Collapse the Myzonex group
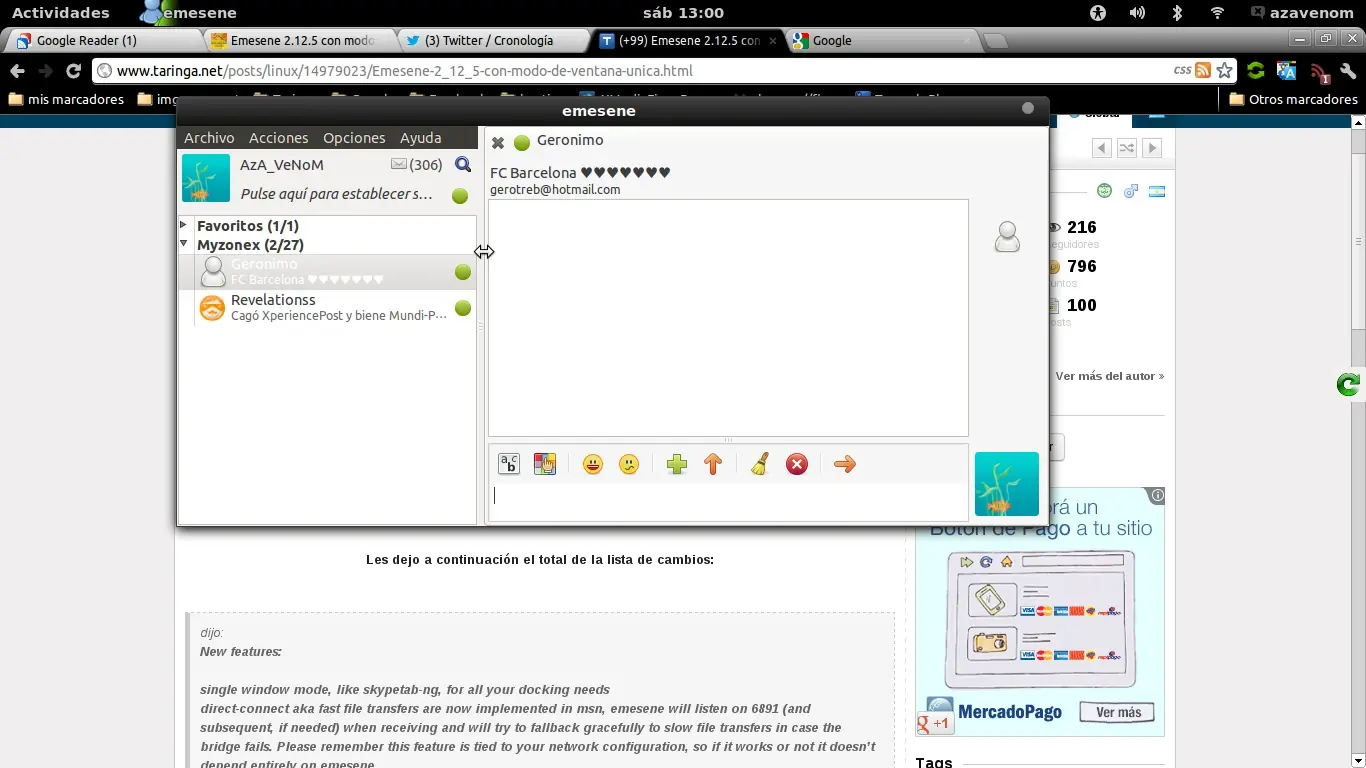1366x768 pixels. 183,244
